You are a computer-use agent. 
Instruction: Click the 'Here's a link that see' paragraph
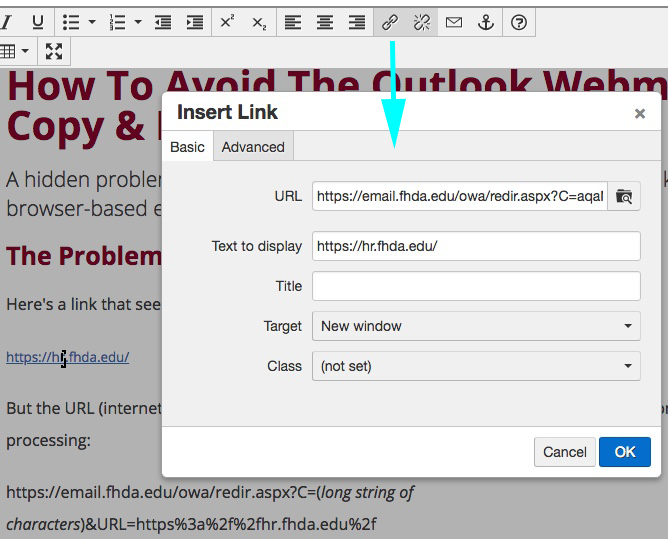pos(84,304)
